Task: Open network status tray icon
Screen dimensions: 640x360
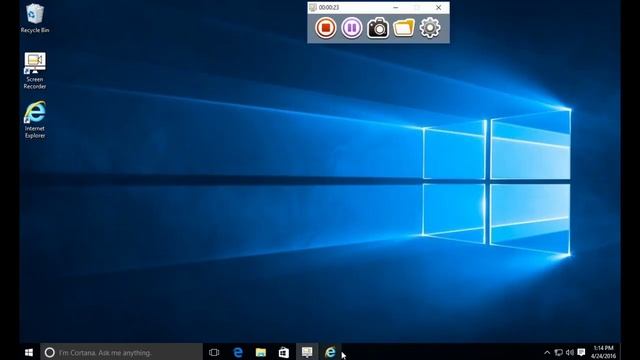Action: (x=559, y=352)
